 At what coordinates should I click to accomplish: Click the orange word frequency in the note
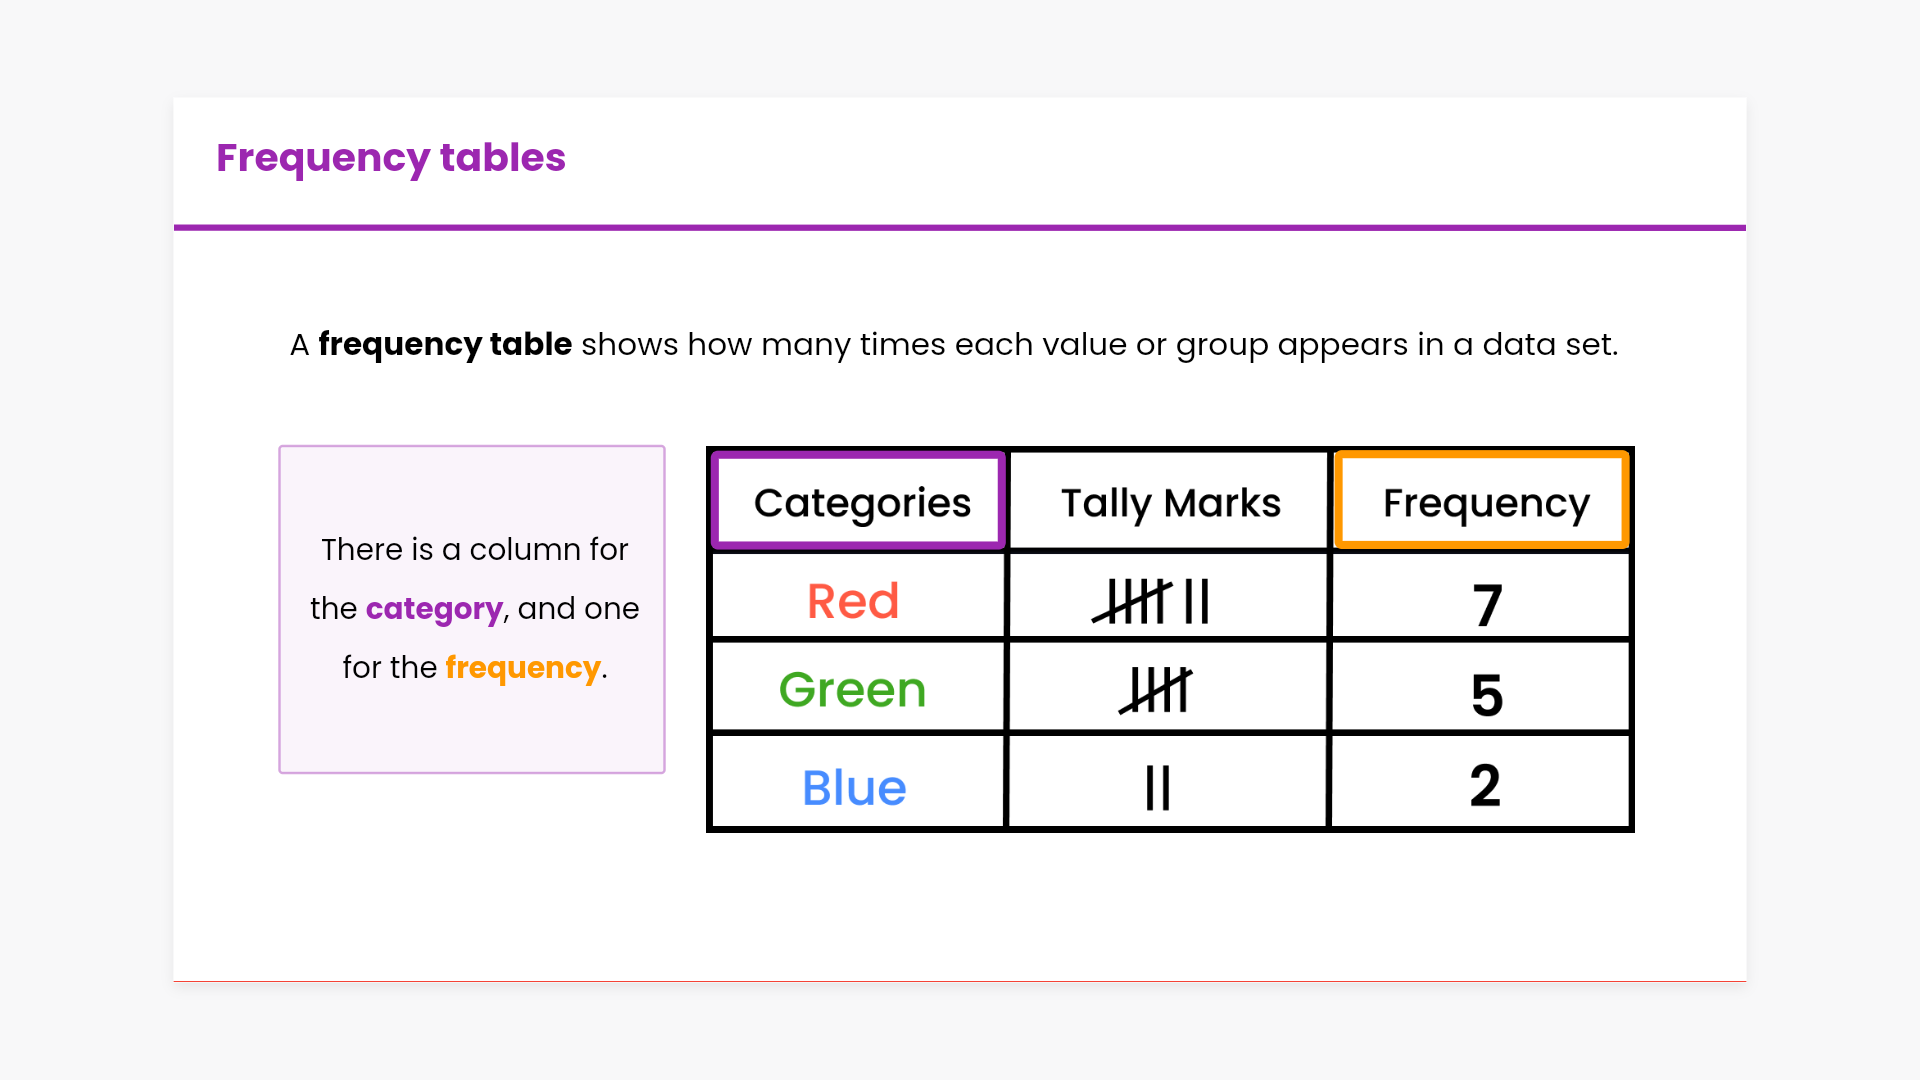point(522,667)
